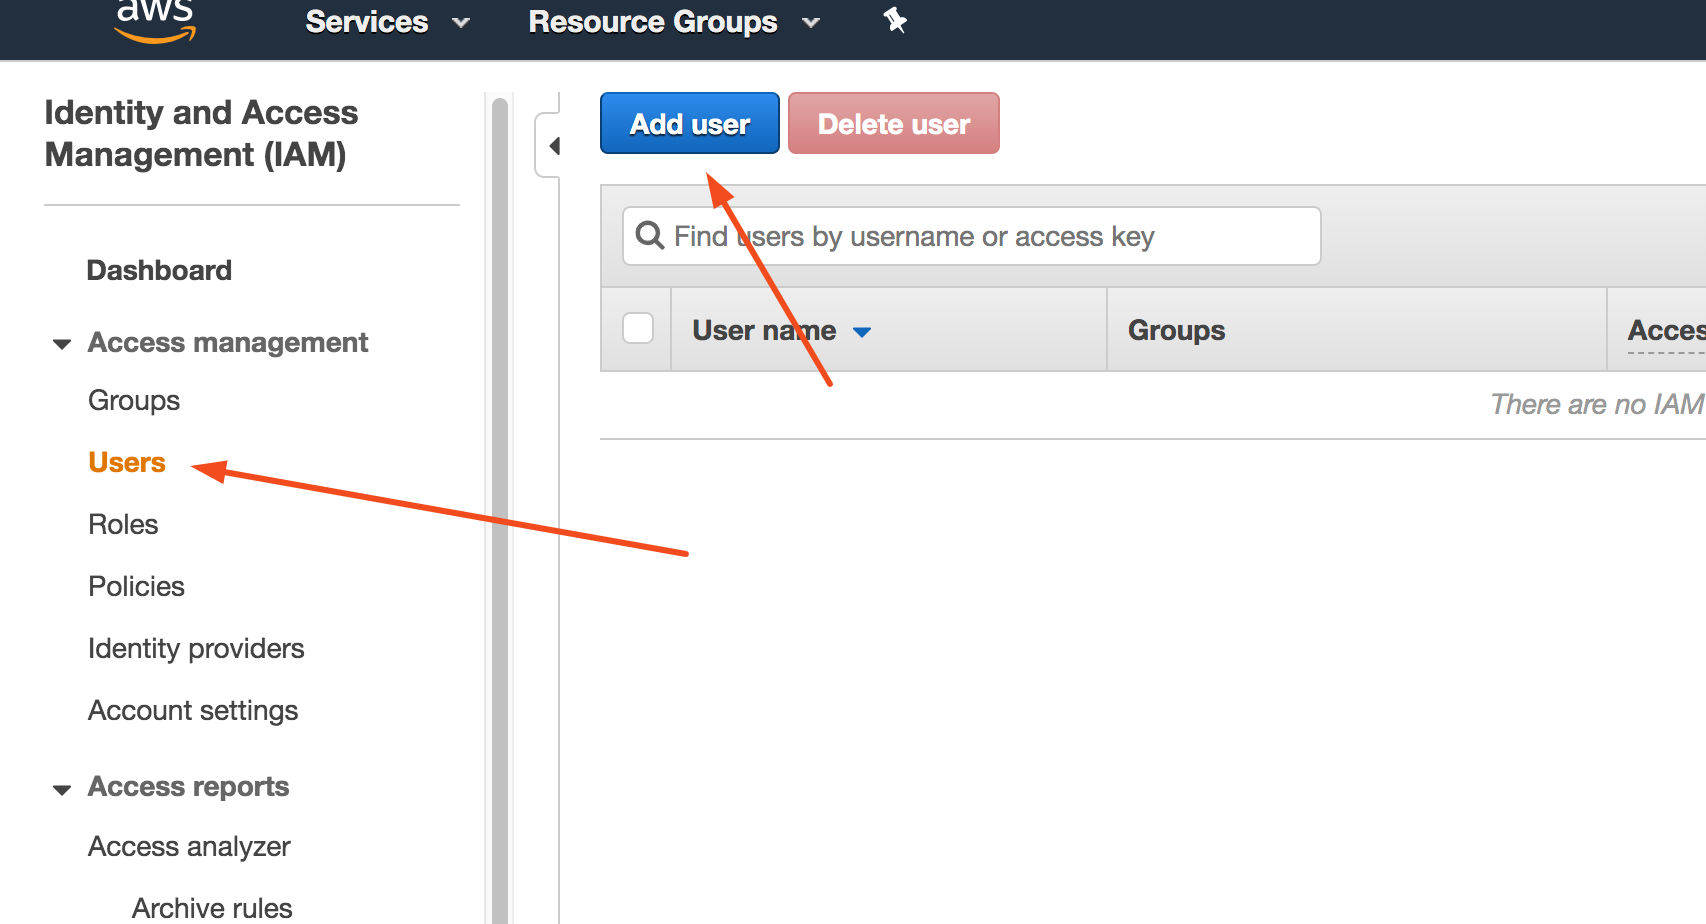This screenshot has width=1706, height=924.
Task: Select Users in the sidebar
Action: [127, 462]
